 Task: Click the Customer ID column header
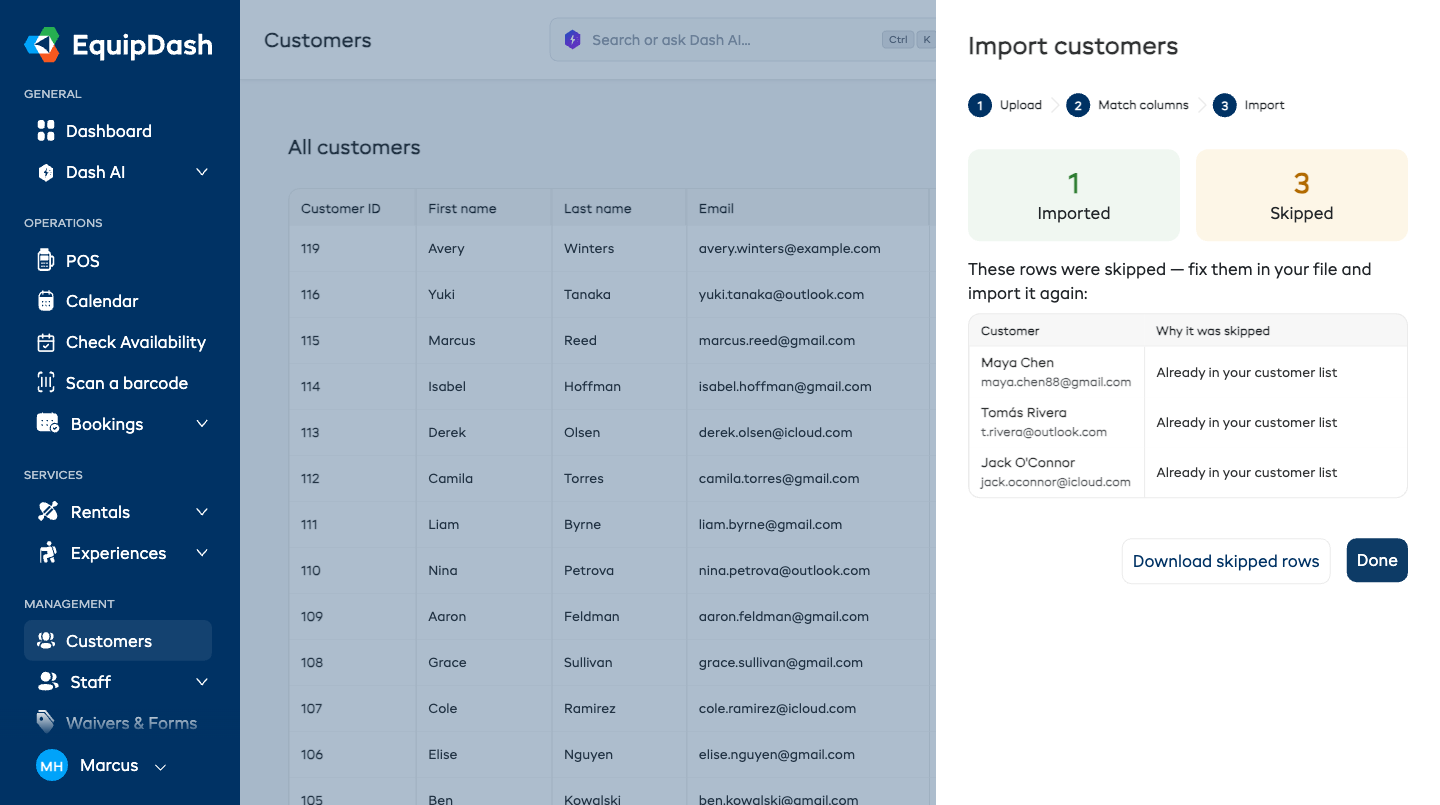pyautogui.click(x=352, y=208)
